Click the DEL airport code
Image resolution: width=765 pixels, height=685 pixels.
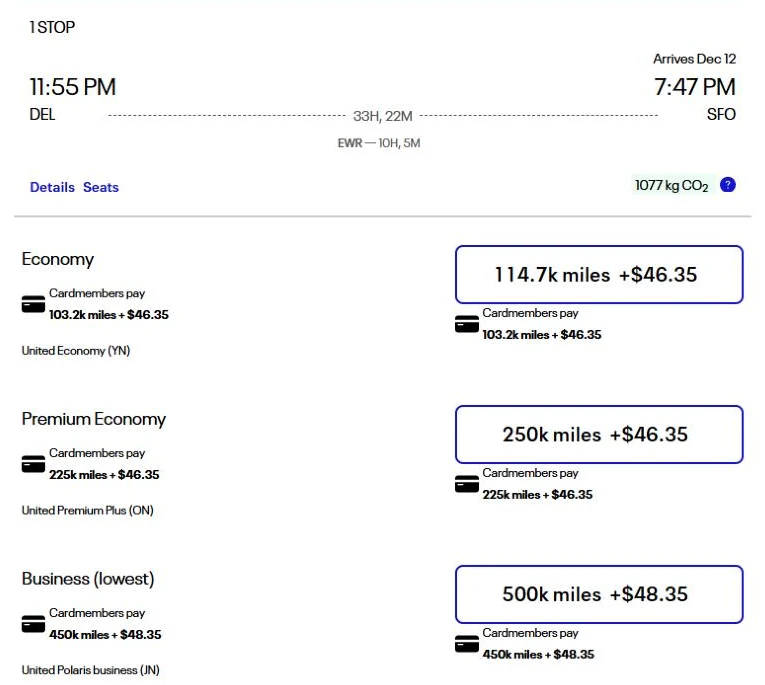point(42,114)
